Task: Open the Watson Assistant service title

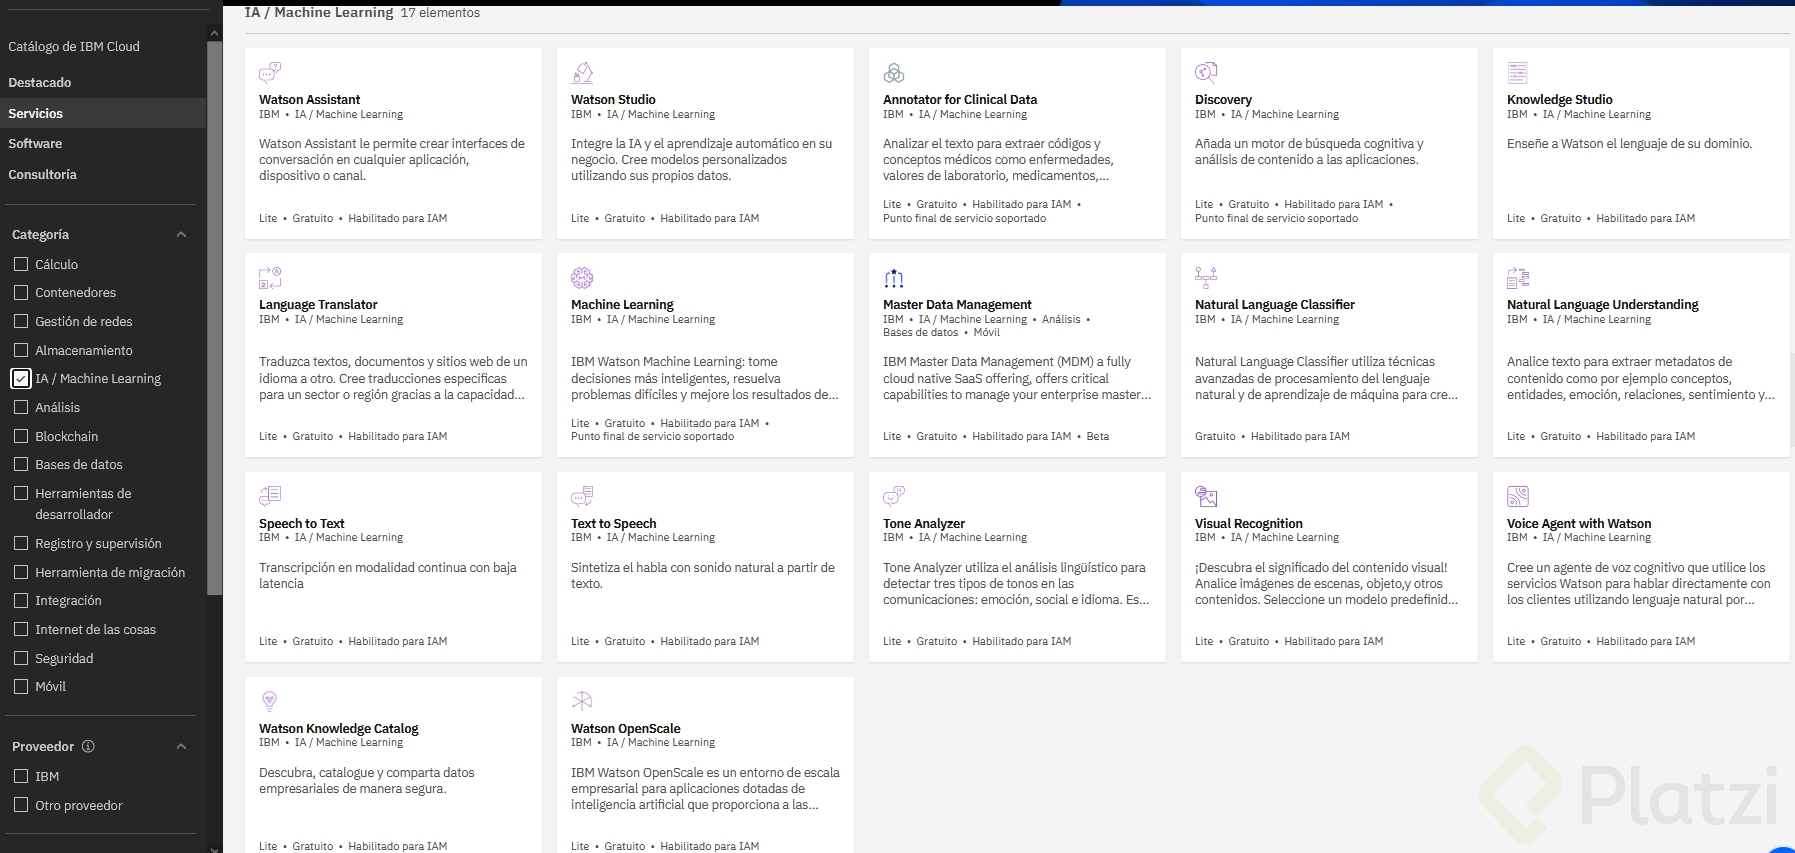Action: click(309, 99)
